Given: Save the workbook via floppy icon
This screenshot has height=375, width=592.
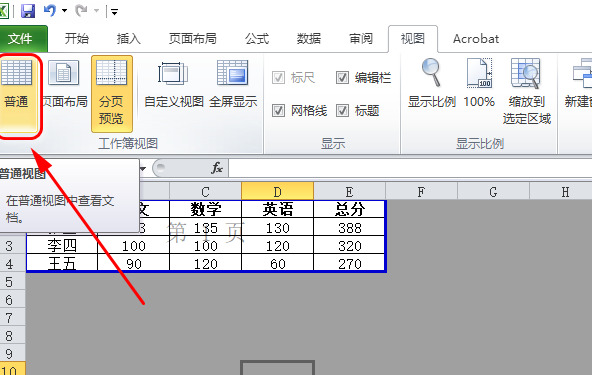Looking at the screenshot, I should click(28, 11).
